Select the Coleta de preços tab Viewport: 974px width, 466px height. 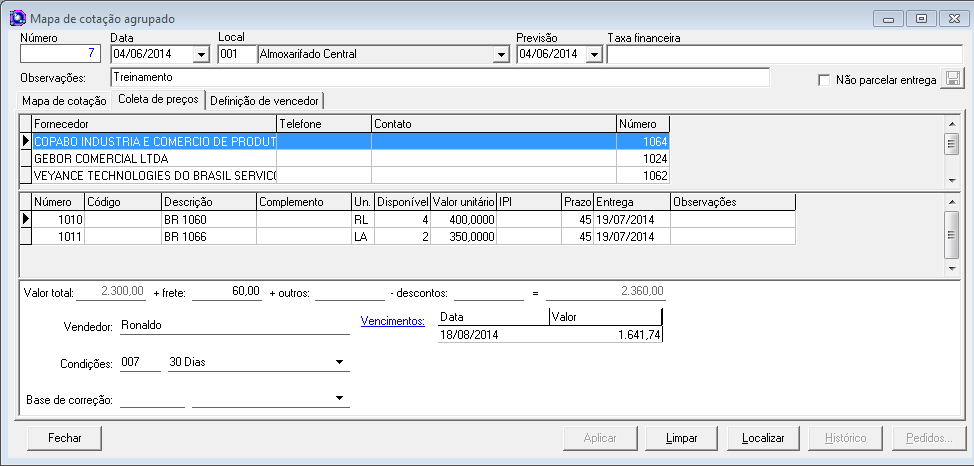[157, 99]
